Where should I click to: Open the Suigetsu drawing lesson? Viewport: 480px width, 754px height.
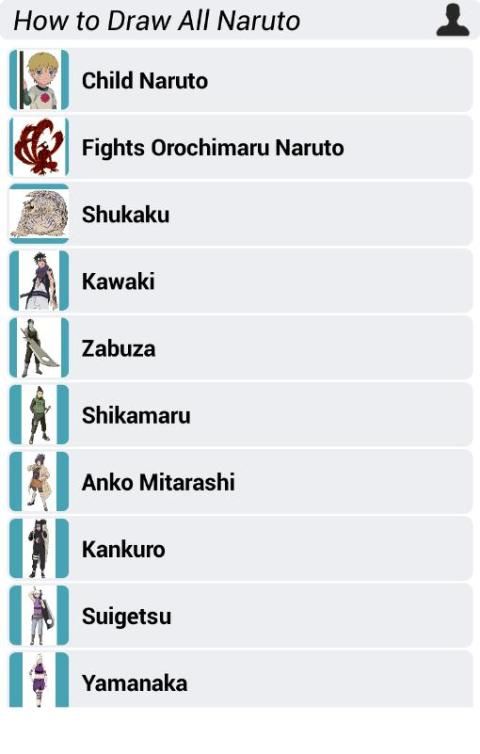240,616
